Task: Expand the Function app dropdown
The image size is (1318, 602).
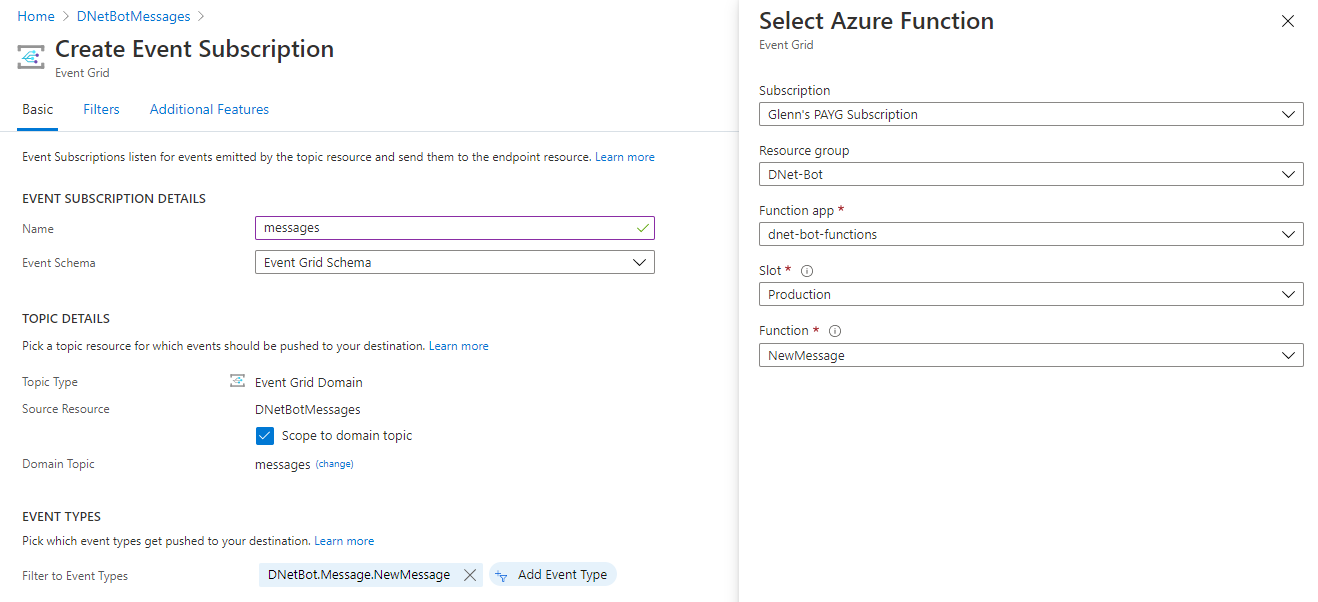Action: click(x=1030, y=234)
